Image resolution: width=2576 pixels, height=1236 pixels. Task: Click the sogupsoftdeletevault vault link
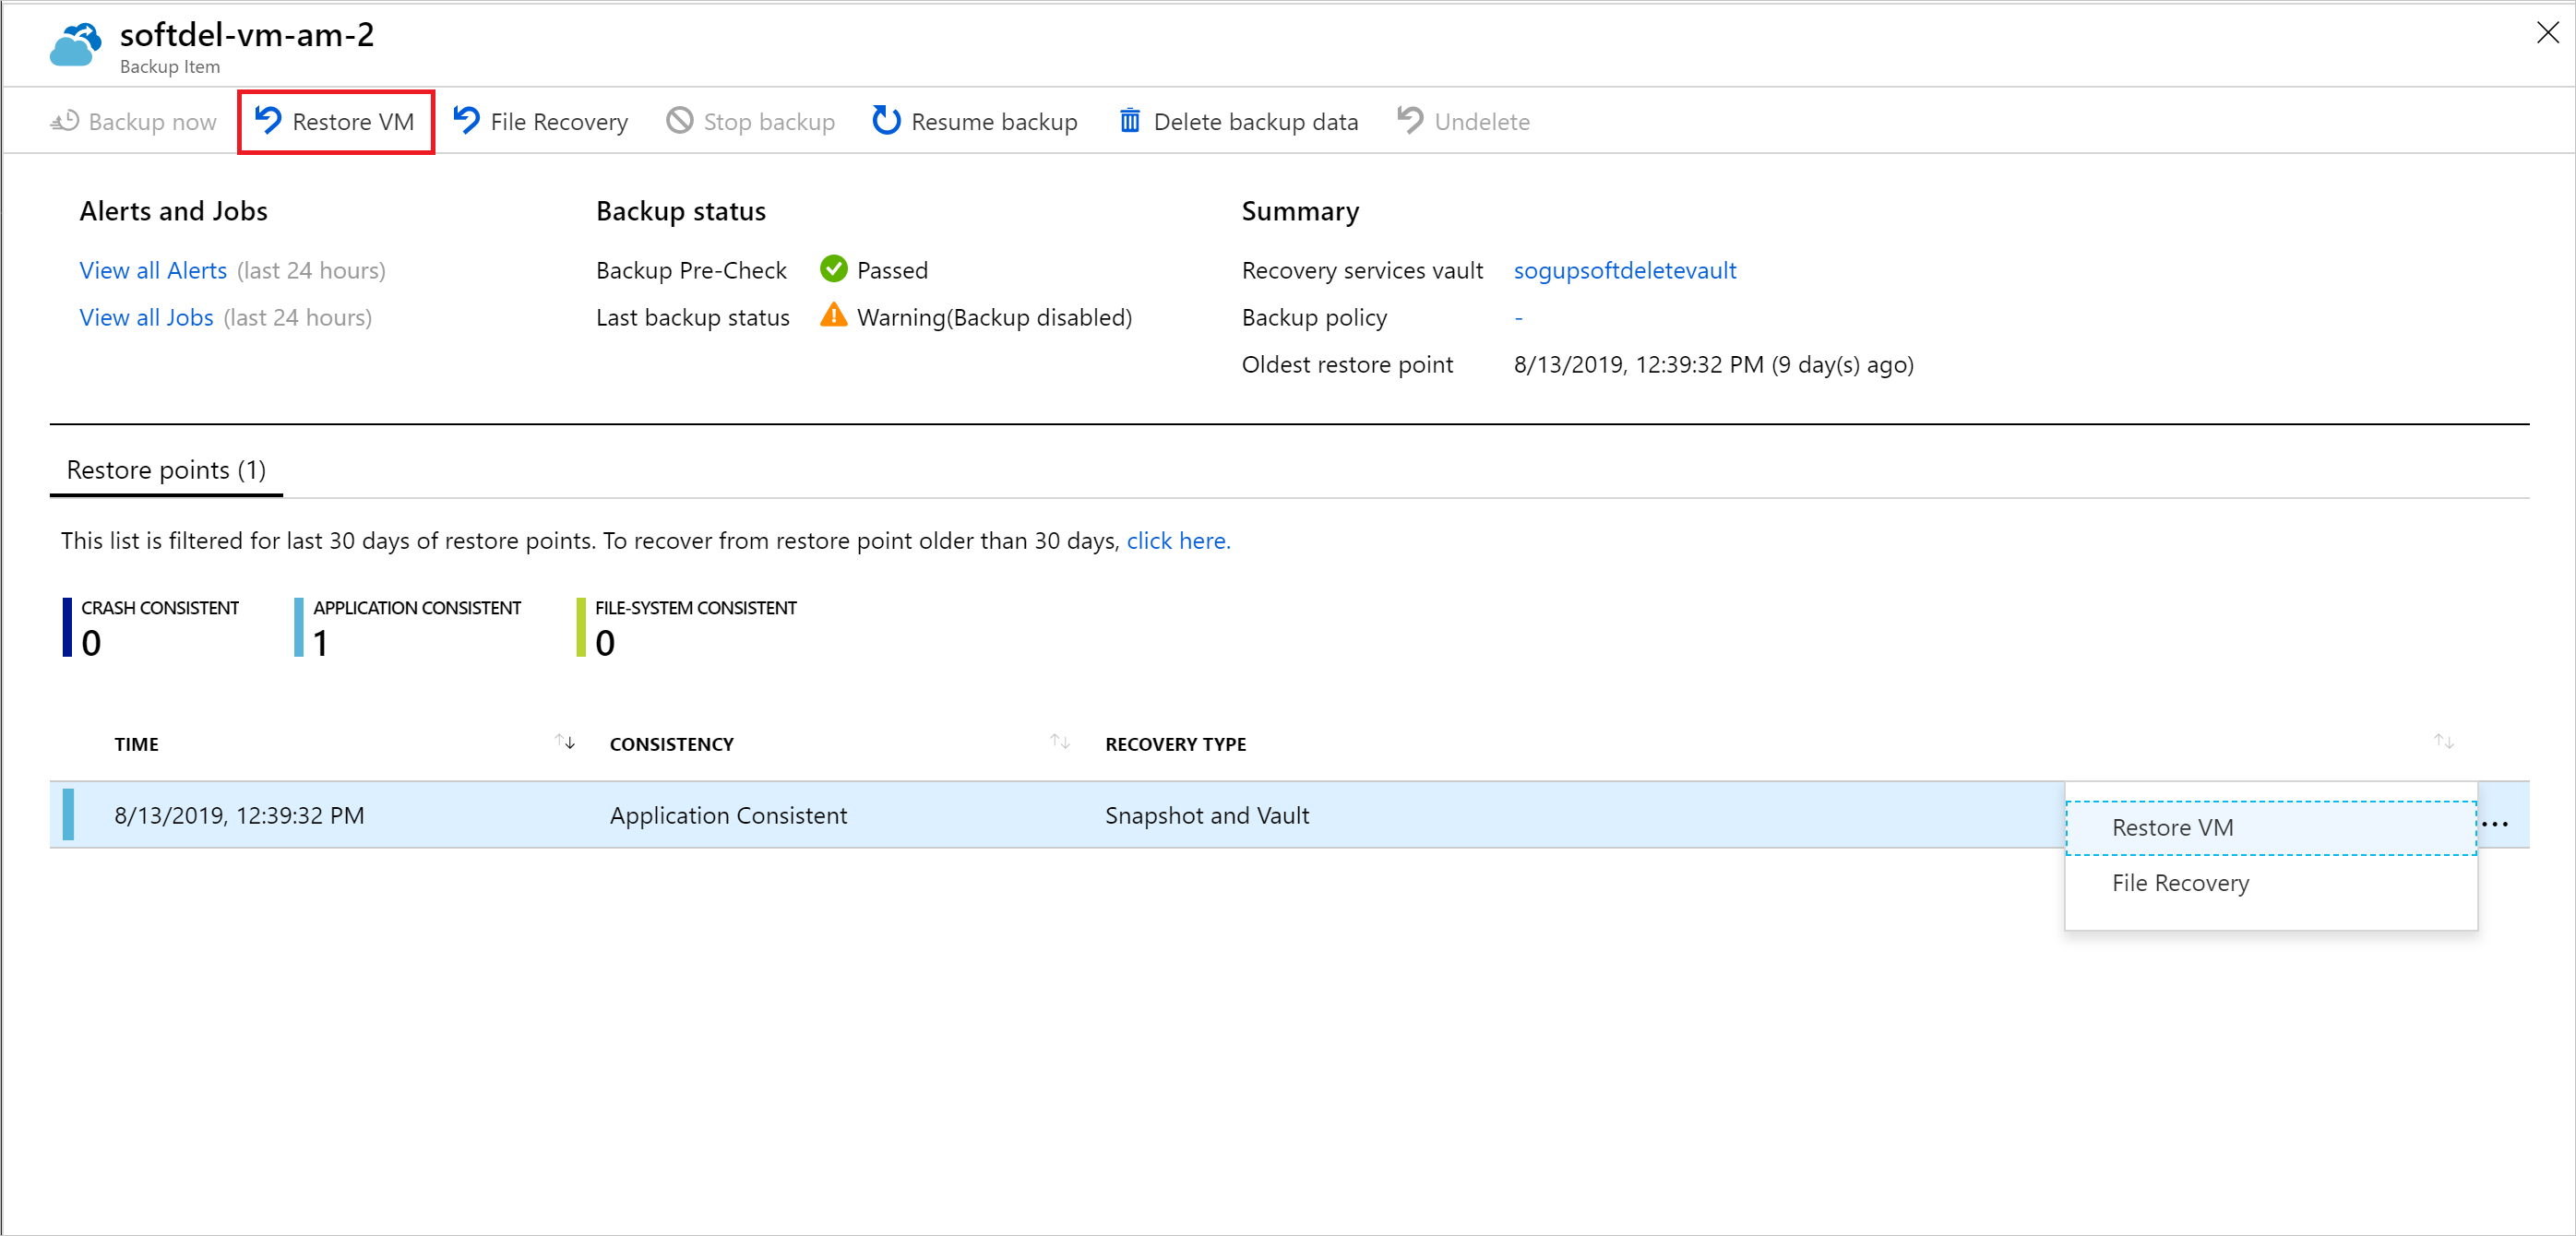tap(1625, 267)
